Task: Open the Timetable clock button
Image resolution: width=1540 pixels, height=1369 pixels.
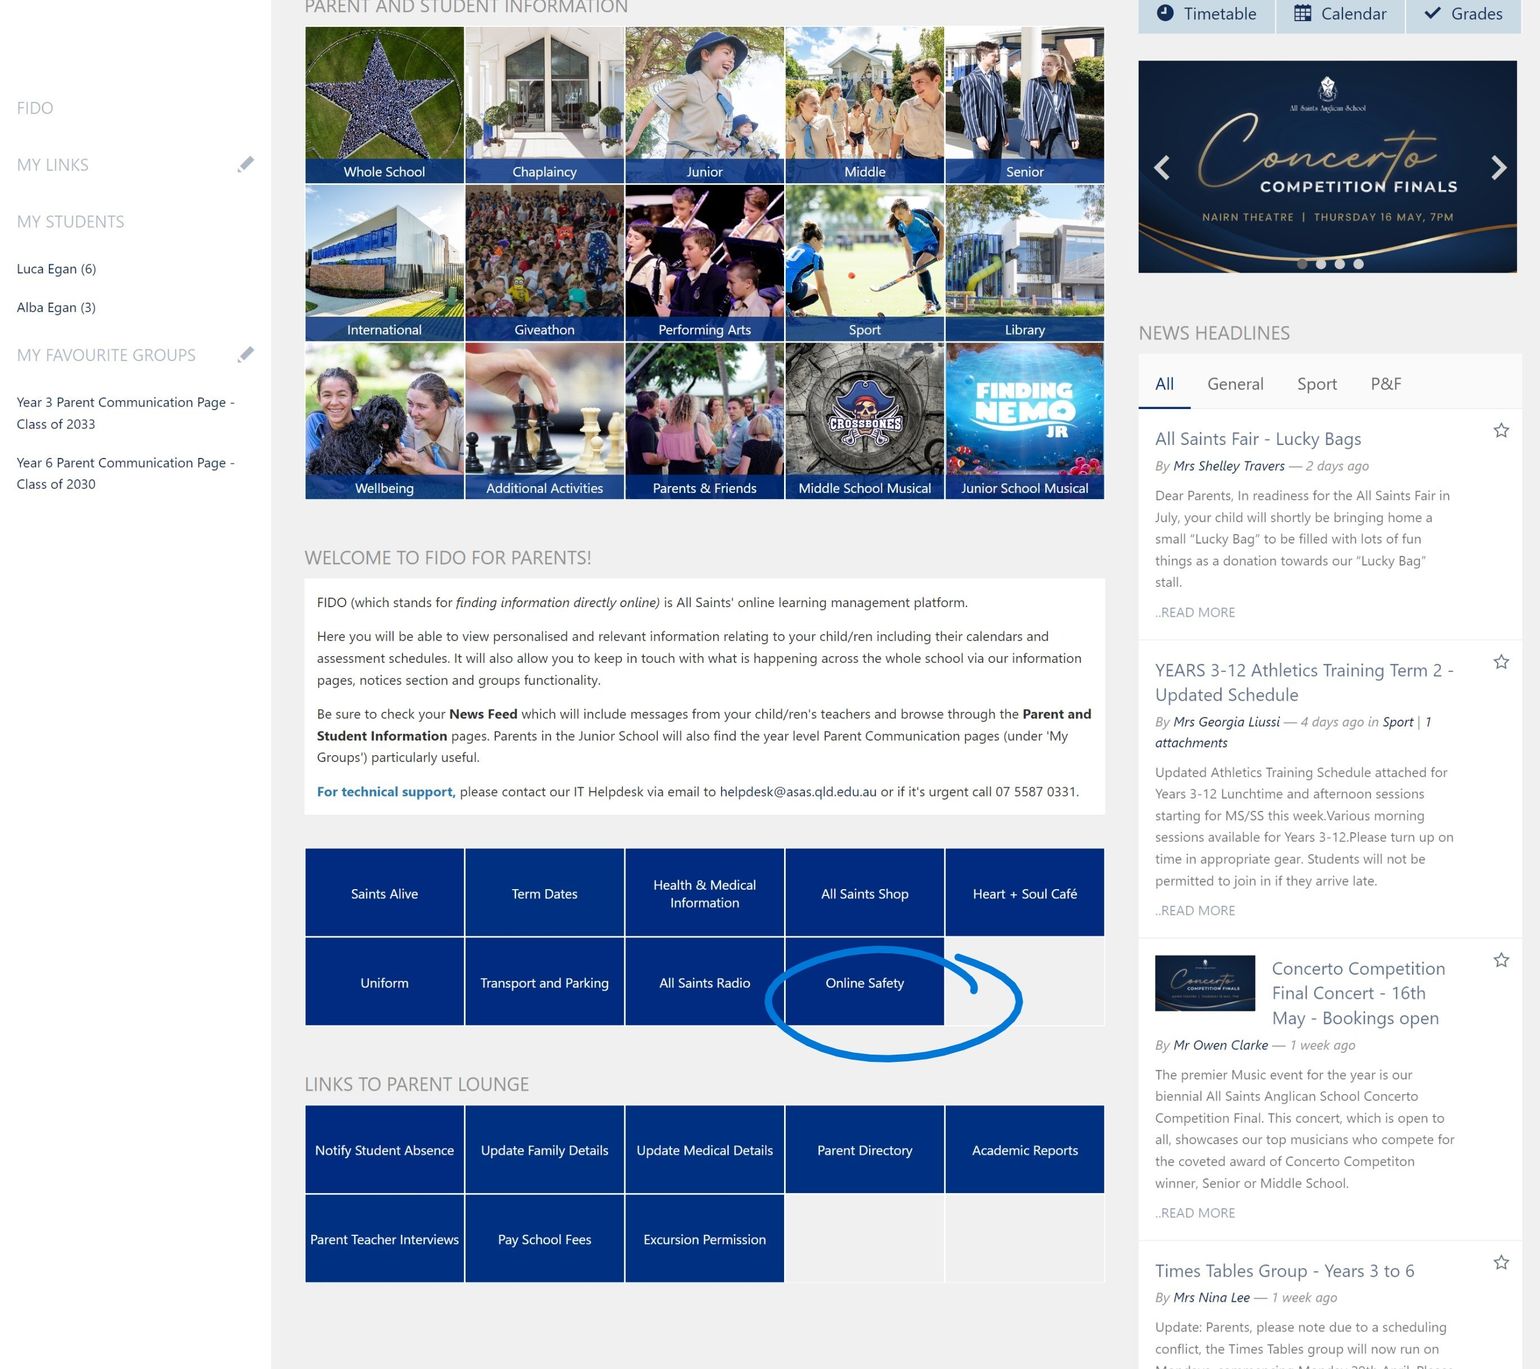Action: 1206,14
